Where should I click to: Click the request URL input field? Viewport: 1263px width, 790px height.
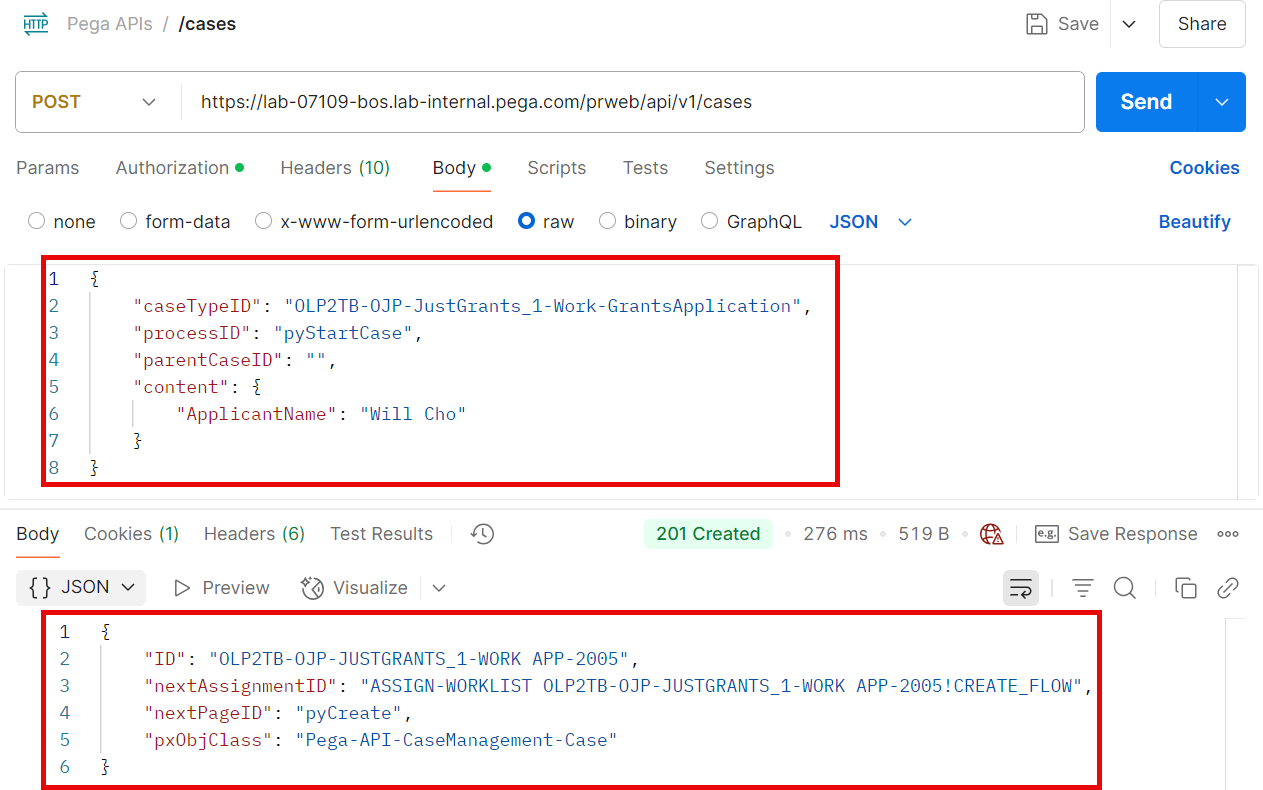pyautogui.click(x=630, y=102)
